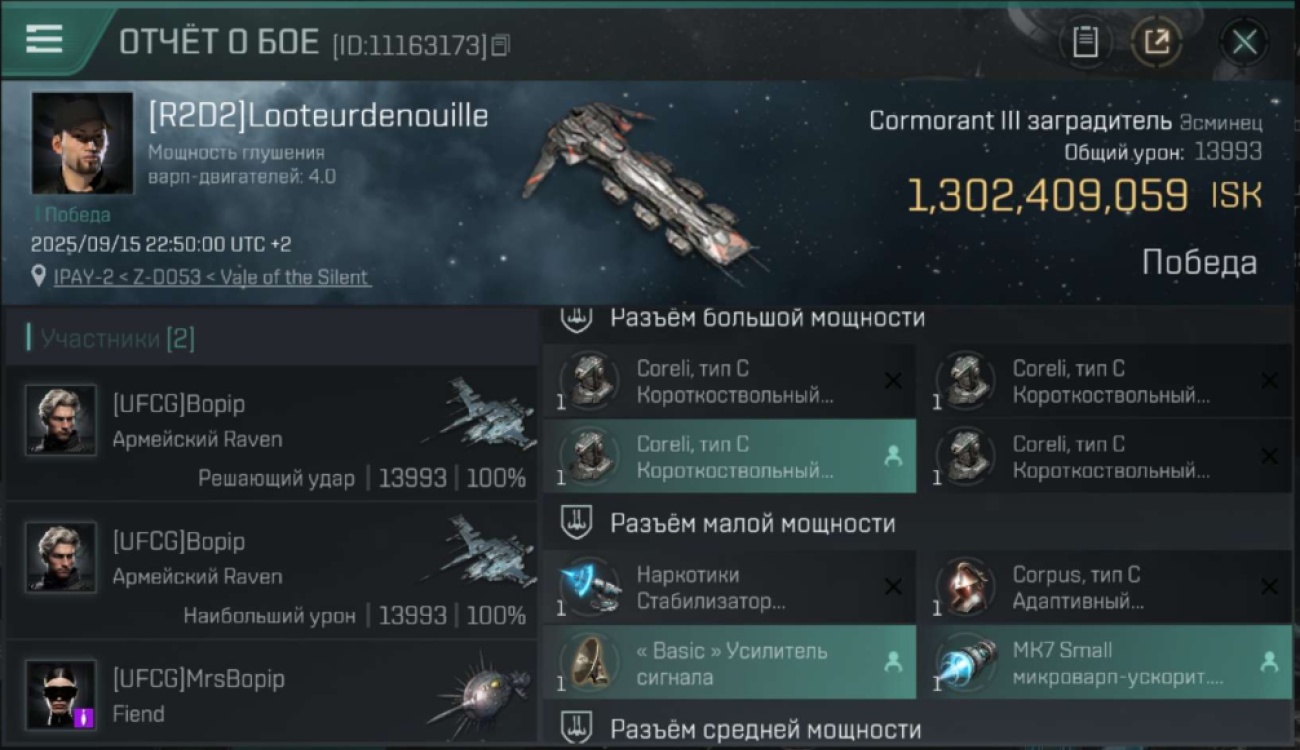1300x750 pixels.
Task: Click the share report export icon
Action: click(x=1156, y=42)
